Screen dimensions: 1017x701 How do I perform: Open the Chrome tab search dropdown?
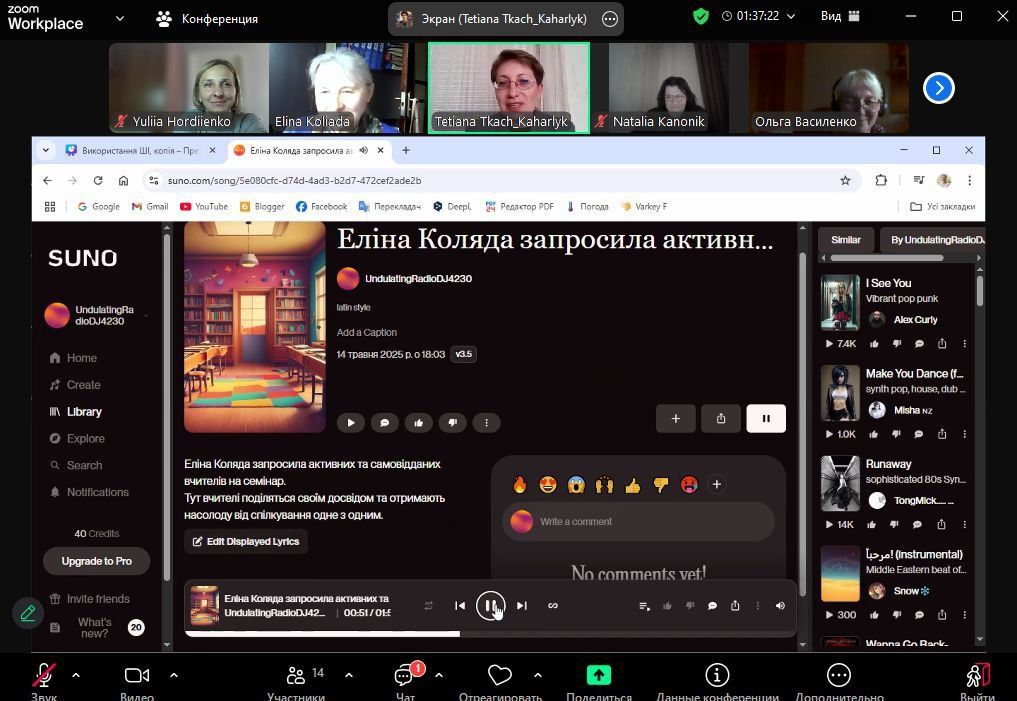tap(46, 150)
